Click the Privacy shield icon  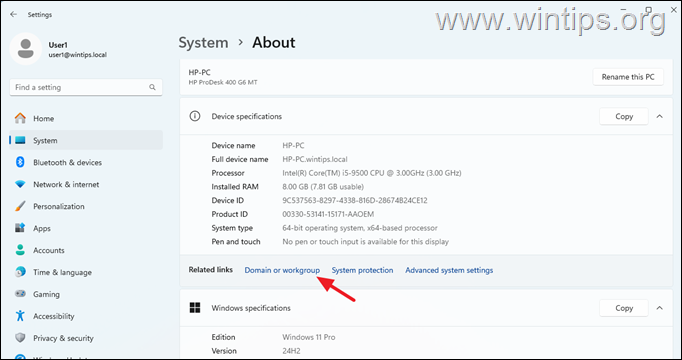coord(20,338)
